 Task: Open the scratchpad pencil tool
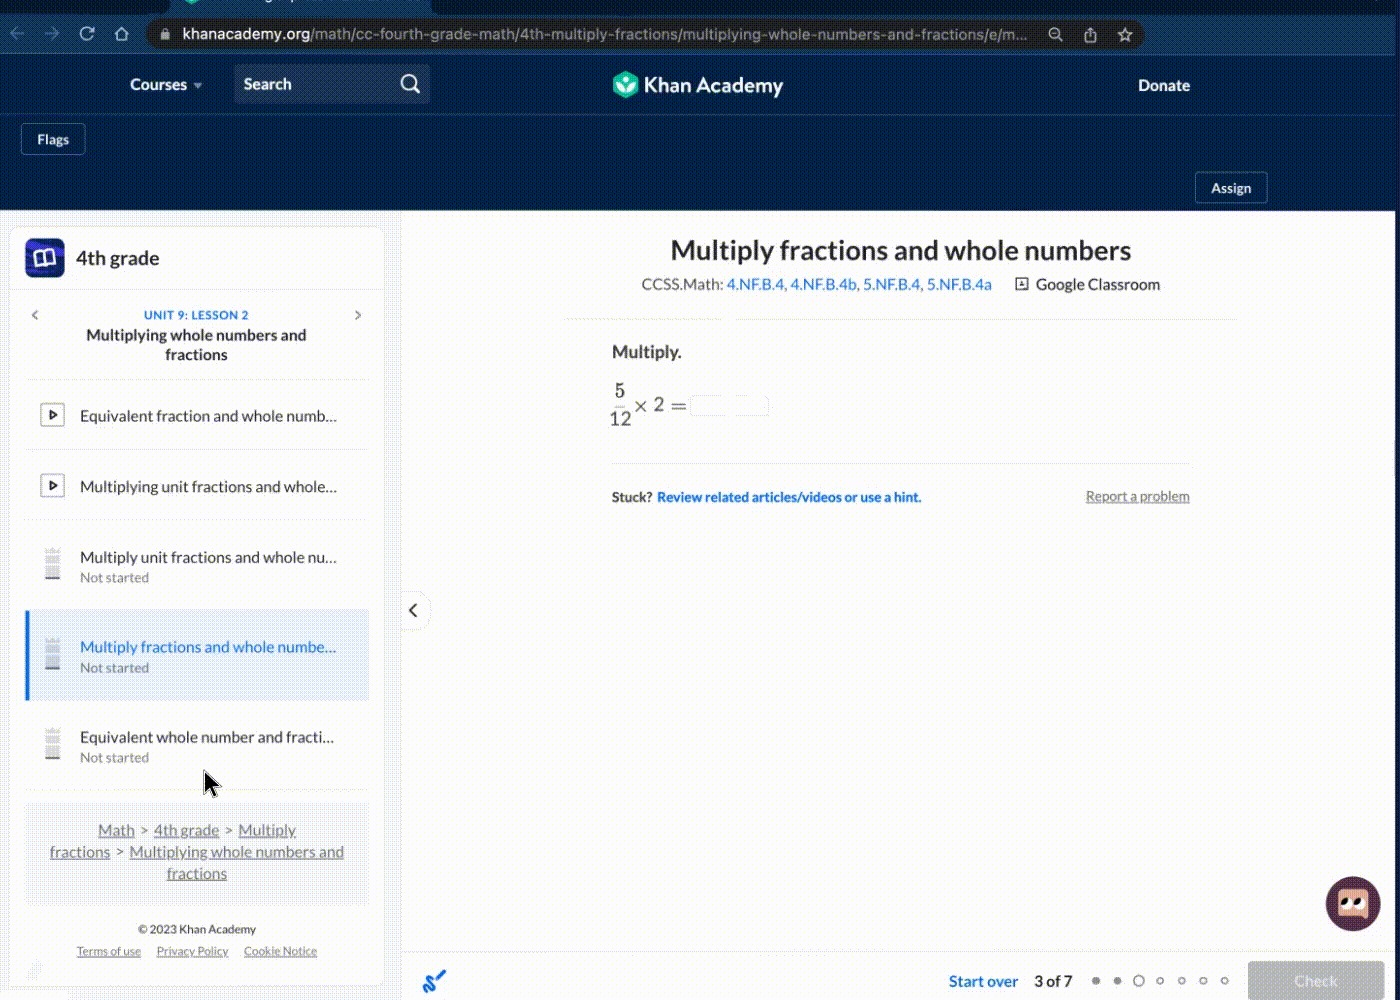click(x=434, y=981)
